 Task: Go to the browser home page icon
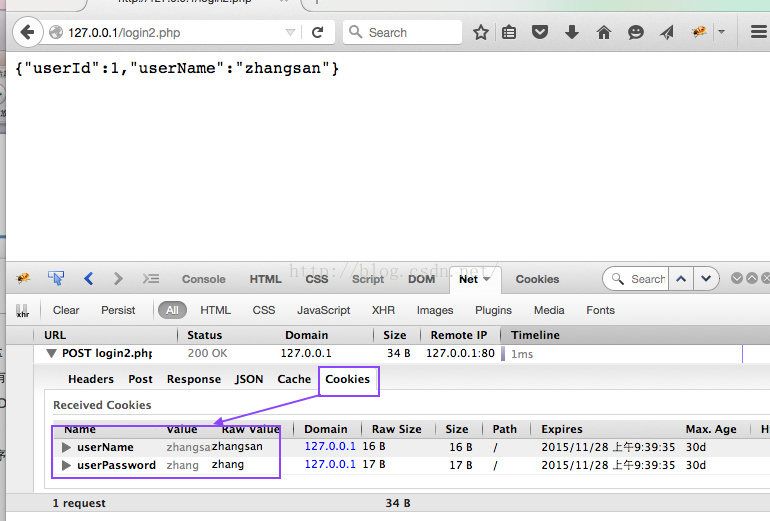pyautogui.click(x=604, y=32)
